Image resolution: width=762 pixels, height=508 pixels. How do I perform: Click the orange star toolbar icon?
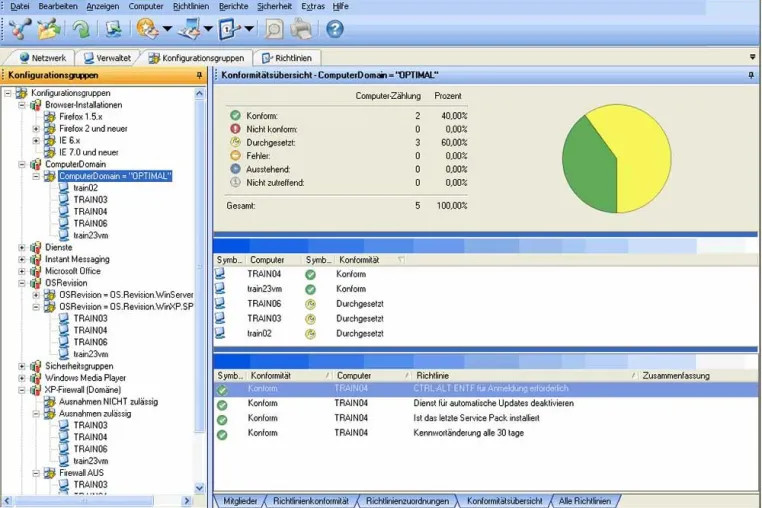[x=147, y=29]
